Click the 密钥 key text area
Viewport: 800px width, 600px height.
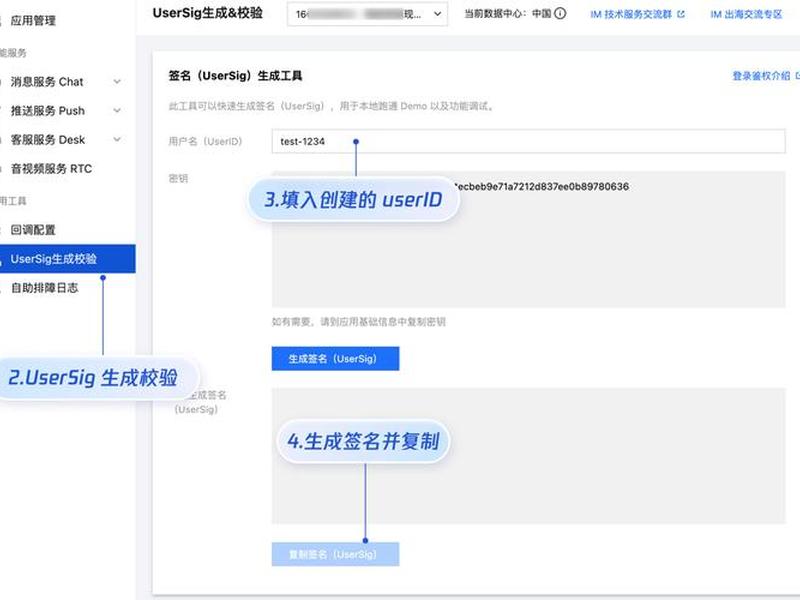(528, 239)
